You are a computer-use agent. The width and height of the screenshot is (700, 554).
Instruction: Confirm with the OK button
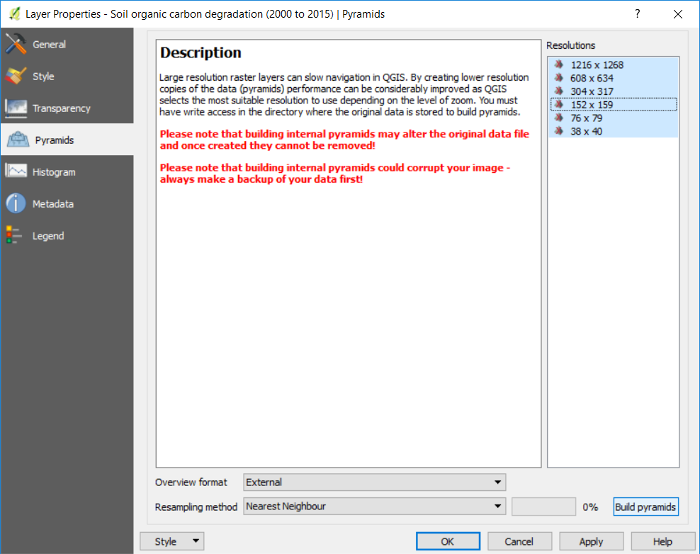[x=448, y=541]
